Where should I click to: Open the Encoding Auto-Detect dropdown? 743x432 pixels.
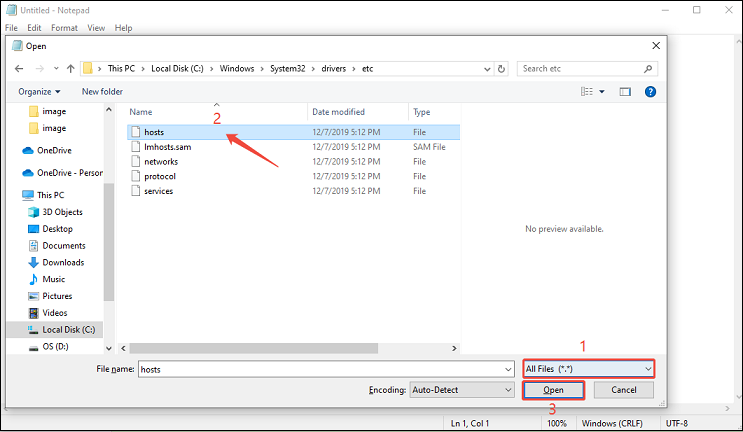[x=462, y=390]
